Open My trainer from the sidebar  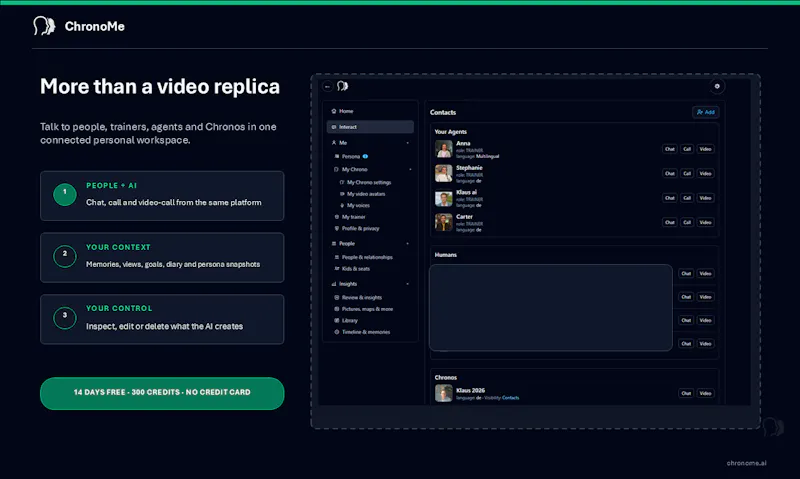[x=354, y=217]
